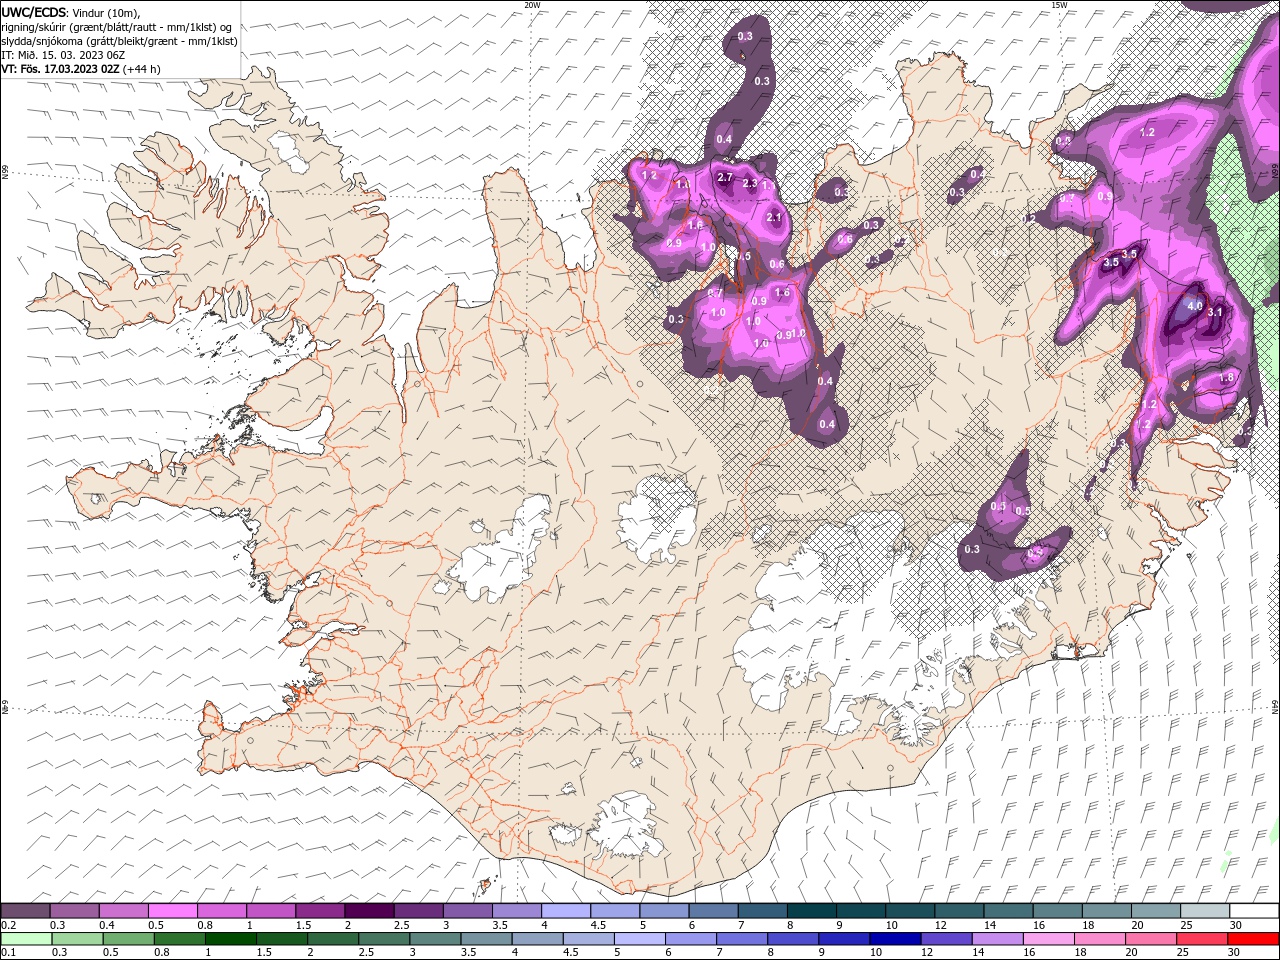
Task: Click the 'slydda/snjókoma' legend description line
Action: [119, 41]
